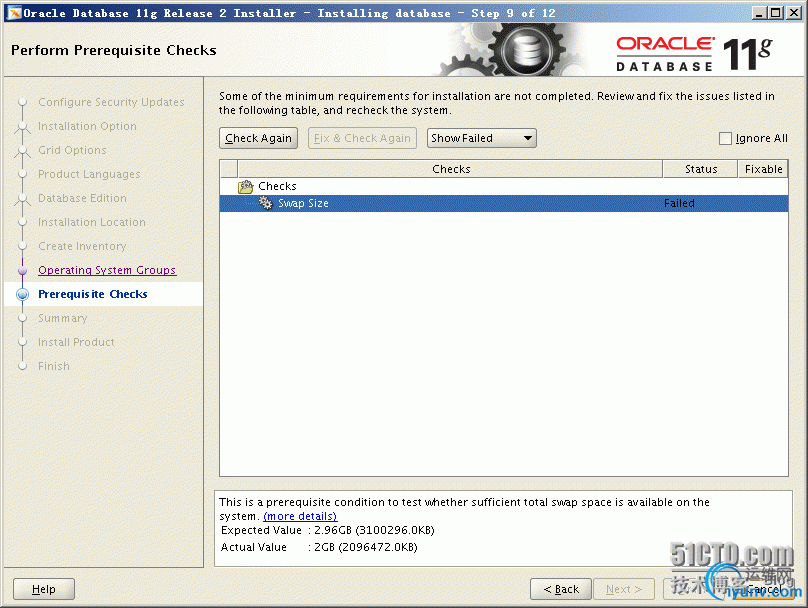The width and height of the screenshot is (808, 608).
Task: Click the Database Edition step
Action: 82,198
